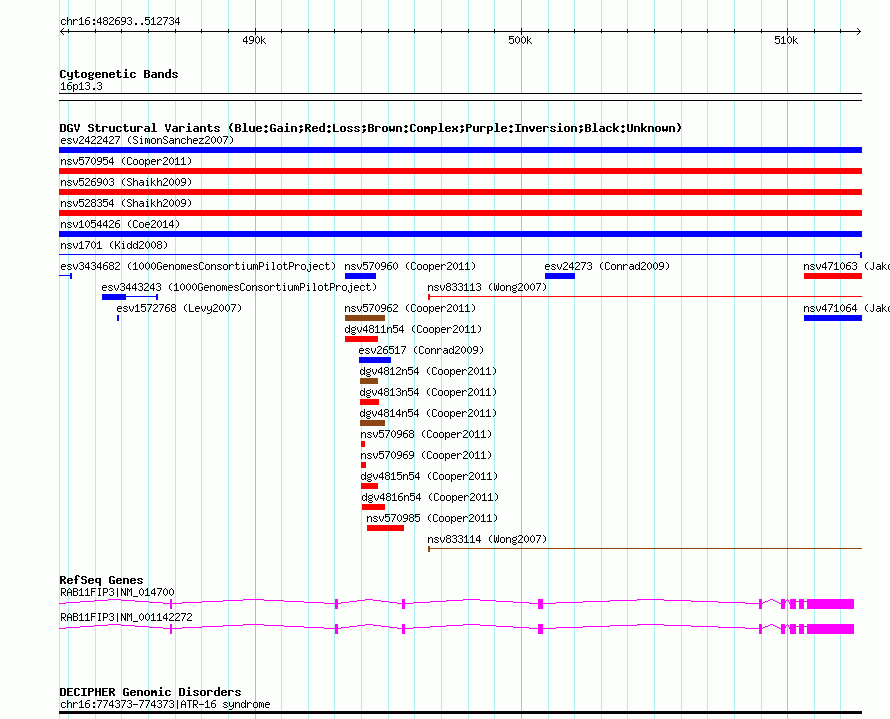The width and height of the screenshot is (890, 719).
Task: Click the 490k ruler mark
Action: (x=254, y=40)
